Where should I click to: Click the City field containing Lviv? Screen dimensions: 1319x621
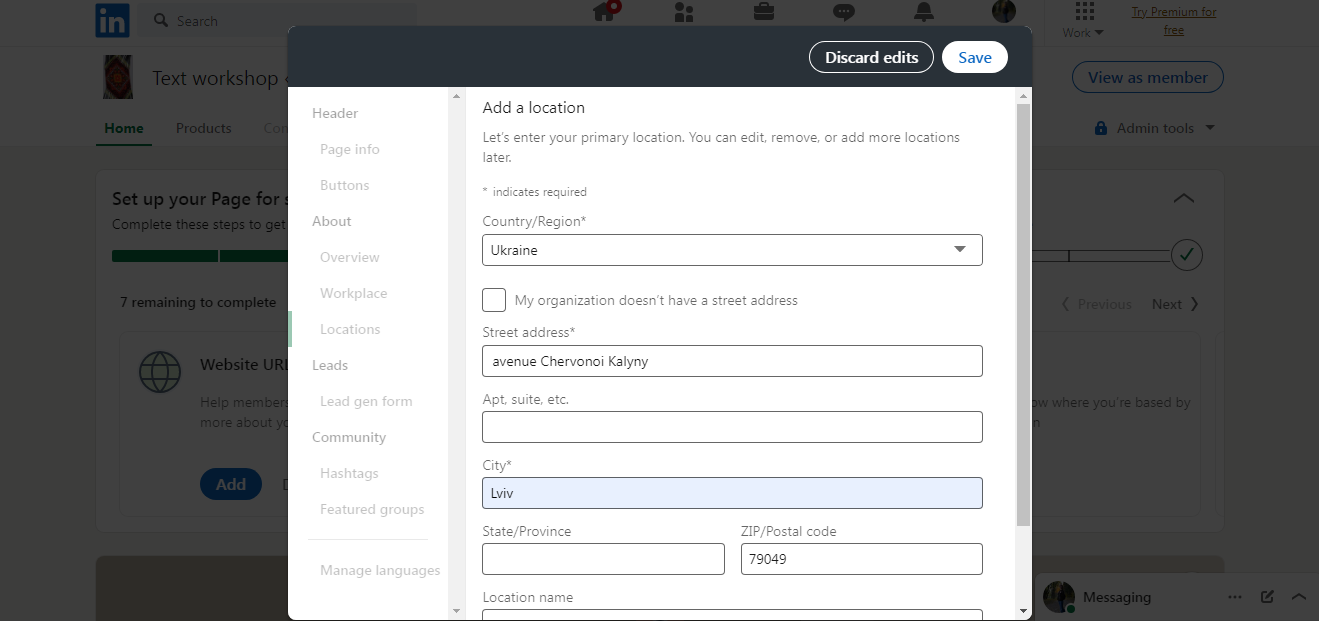pos(732,493)
